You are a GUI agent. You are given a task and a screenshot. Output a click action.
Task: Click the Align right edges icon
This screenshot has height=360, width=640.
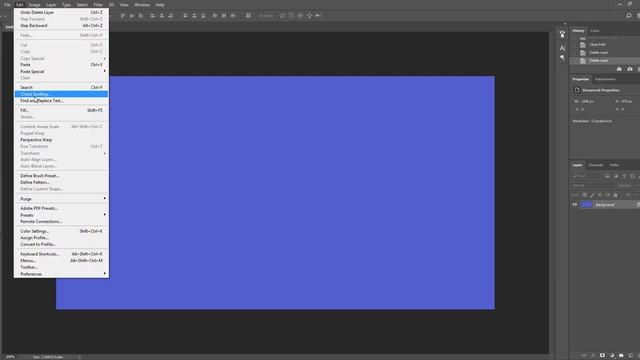pos(171,16)
